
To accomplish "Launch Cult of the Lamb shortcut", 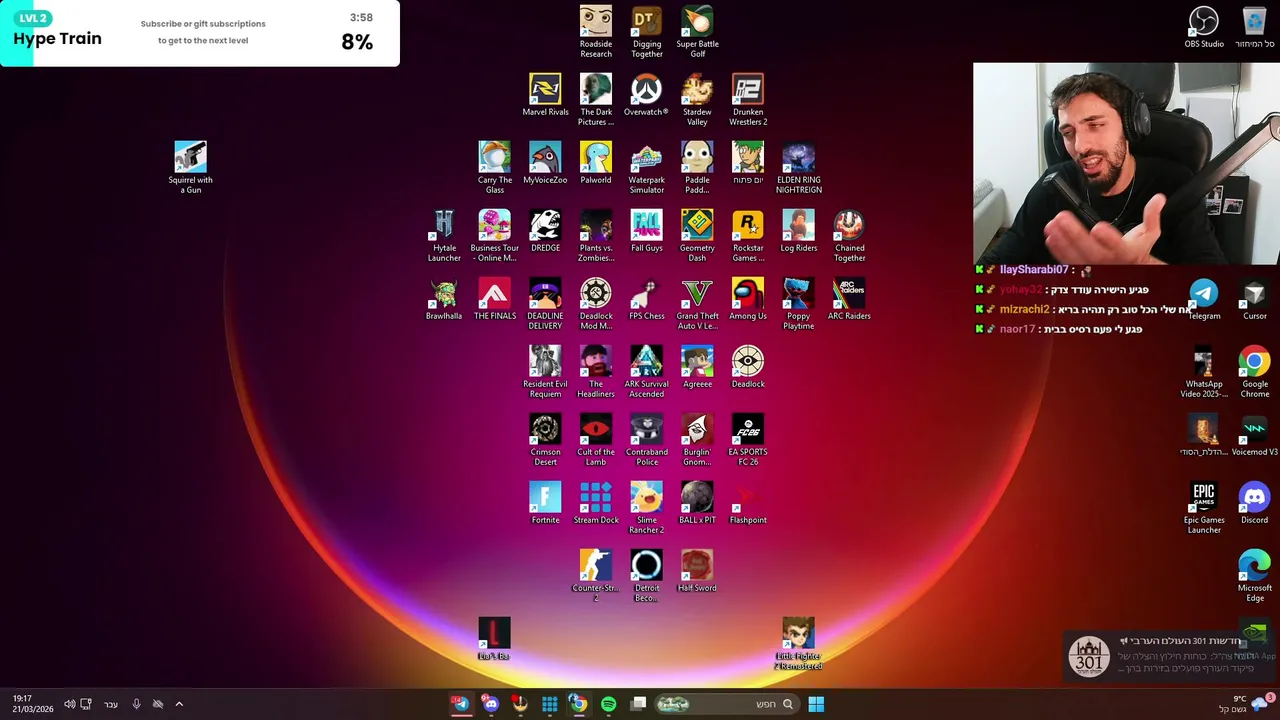I will click(596, 439).
